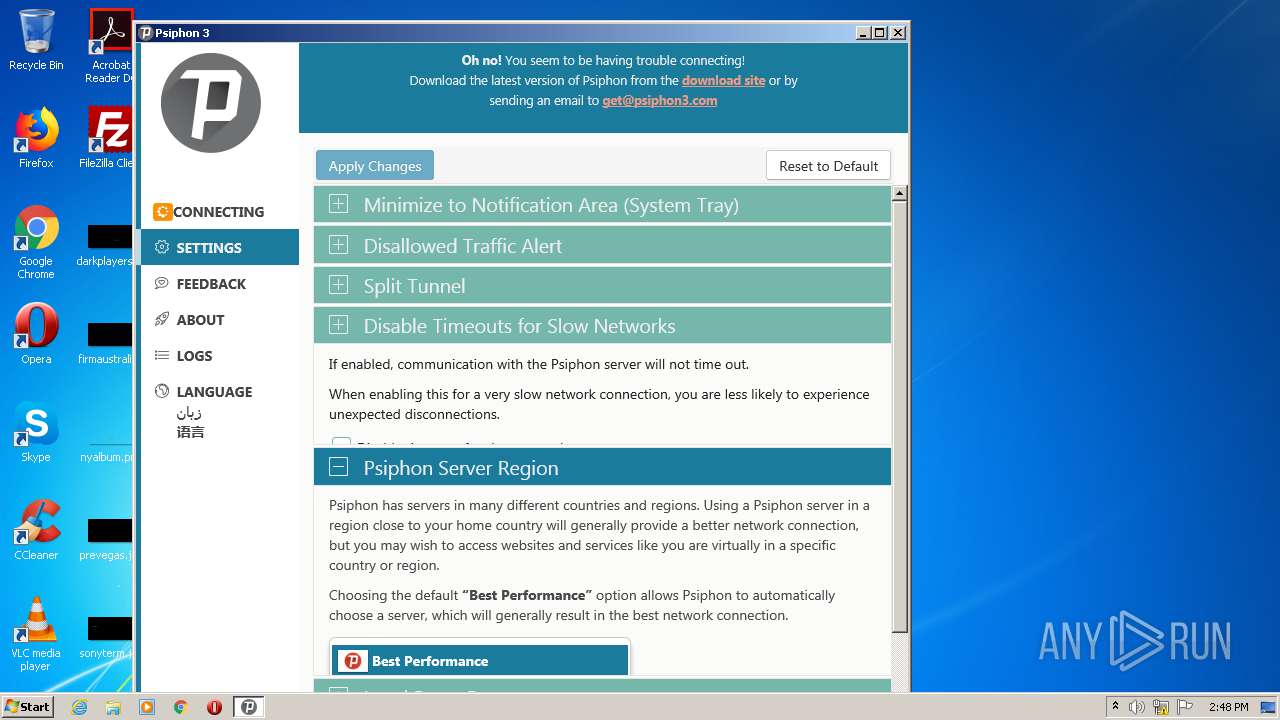
Task: Open Internet Explorer from taskbar
Action: tap(79, 707)
